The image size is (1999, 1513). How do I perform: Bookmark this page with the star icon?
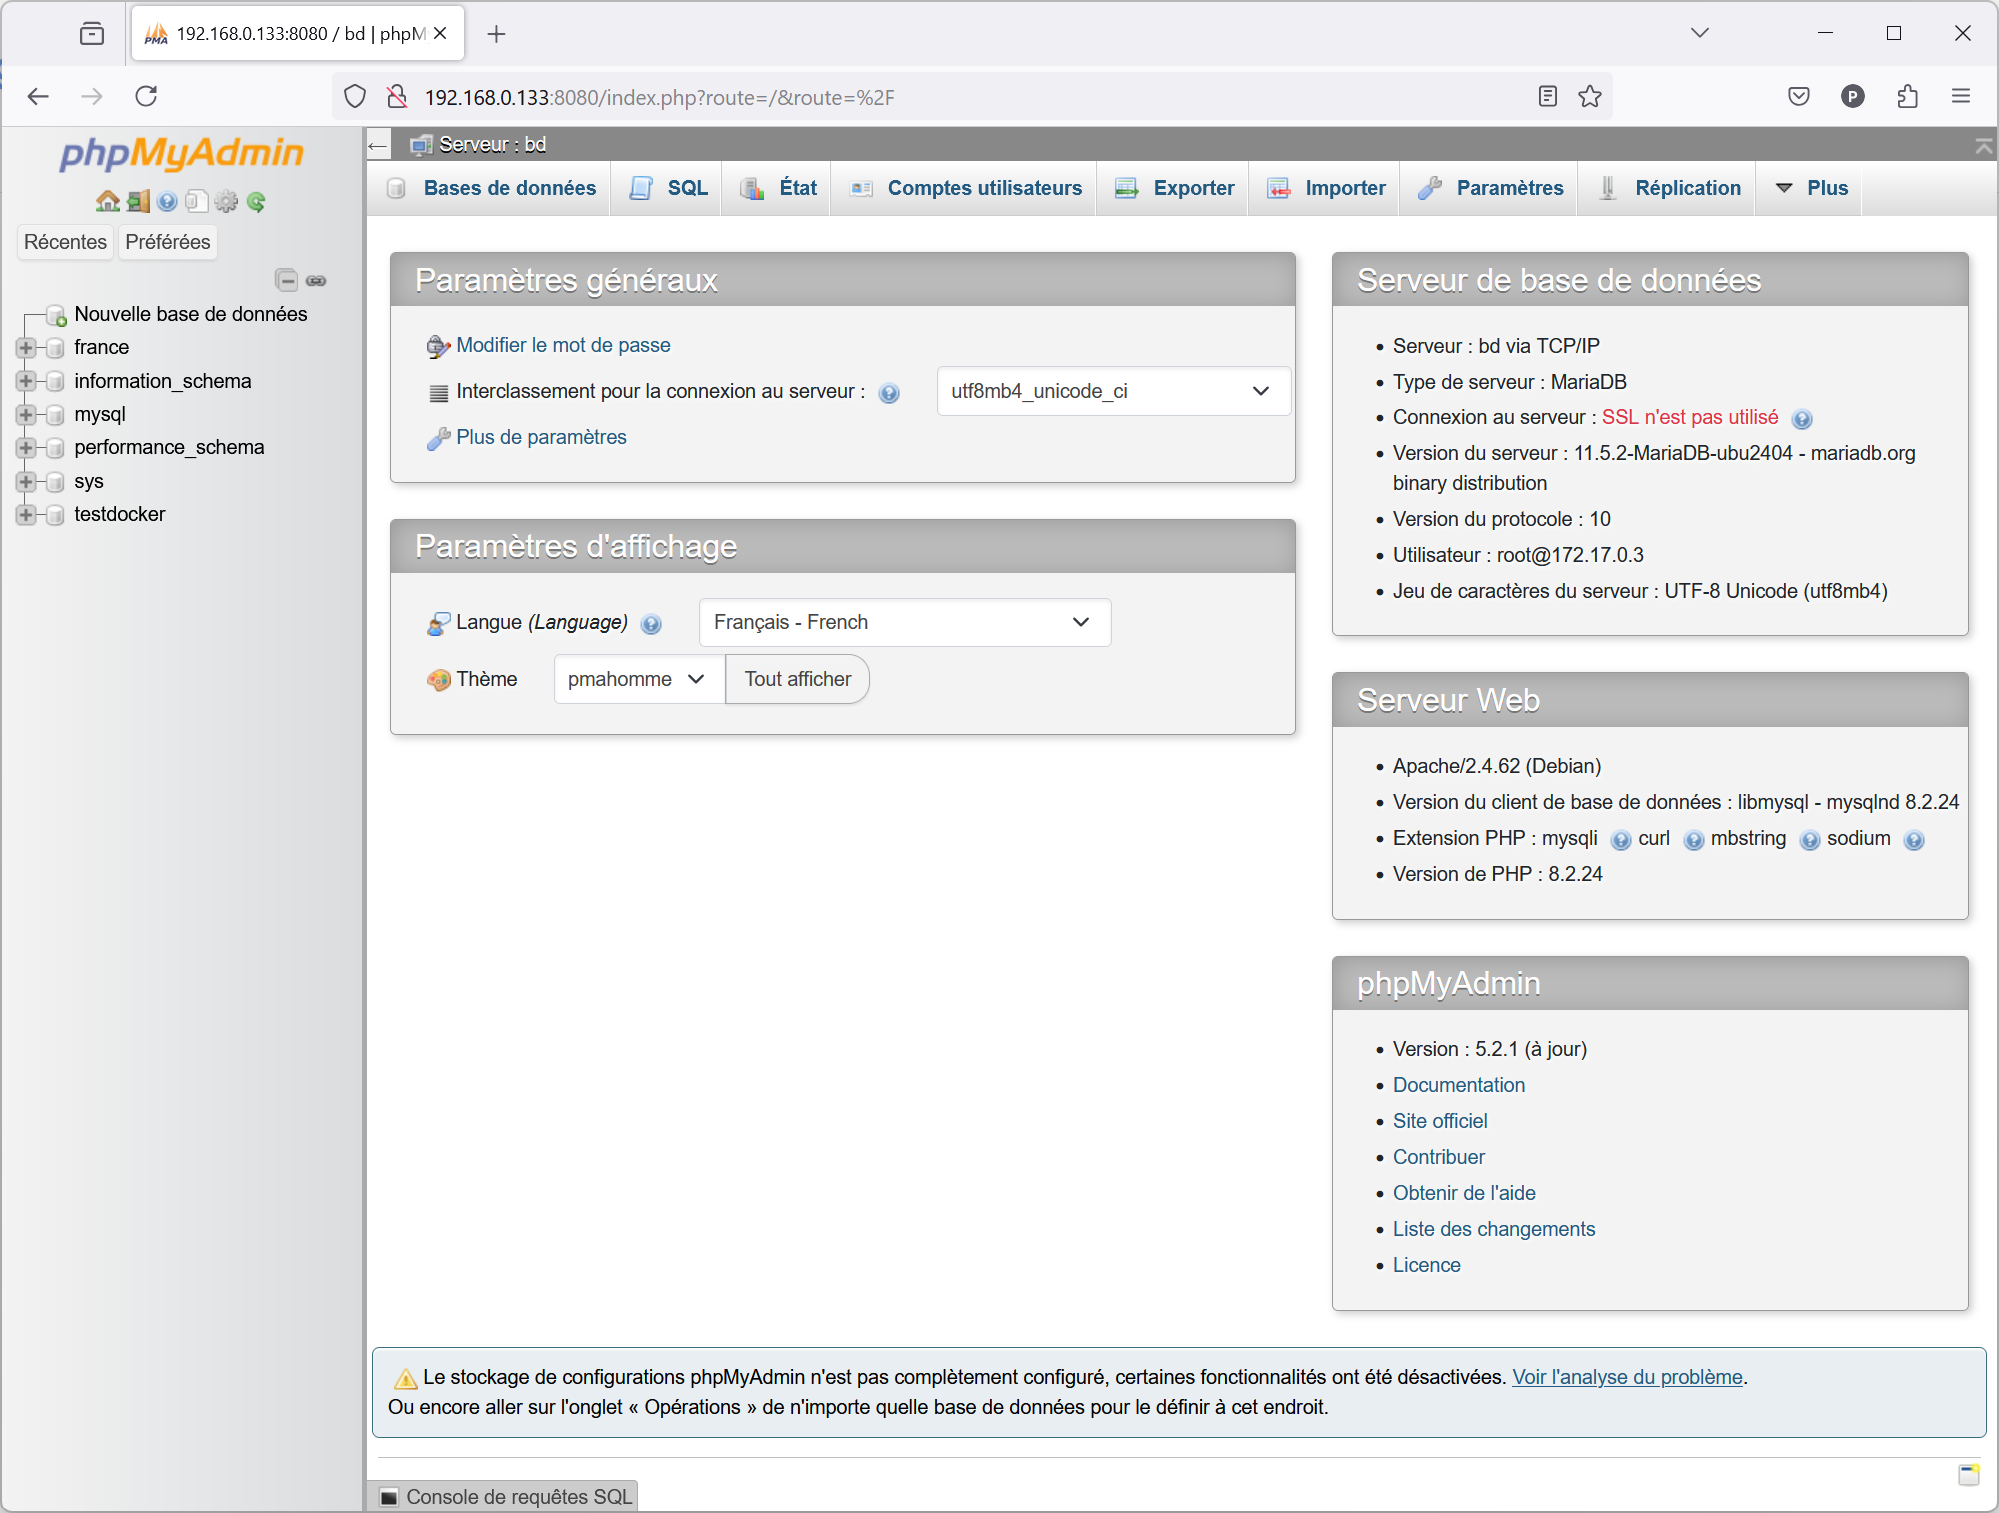click(x=1590, y=97)
